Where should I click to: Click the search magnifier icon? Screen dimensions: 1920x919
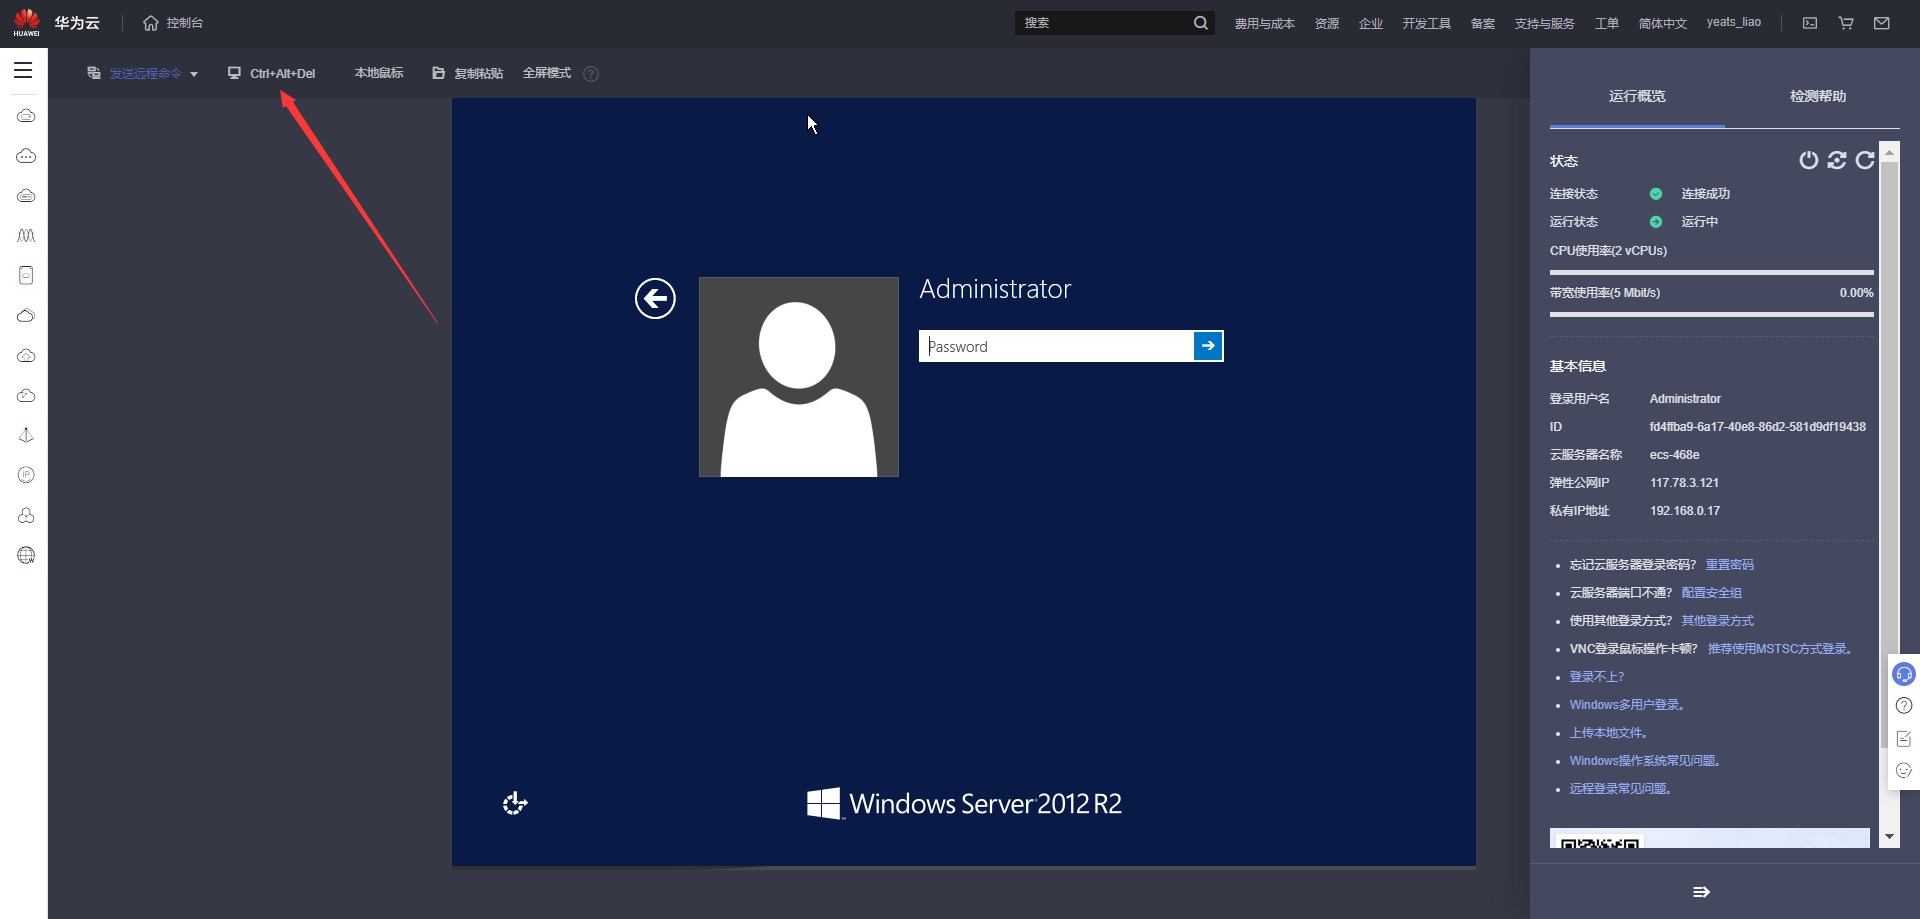(1200, 23)
